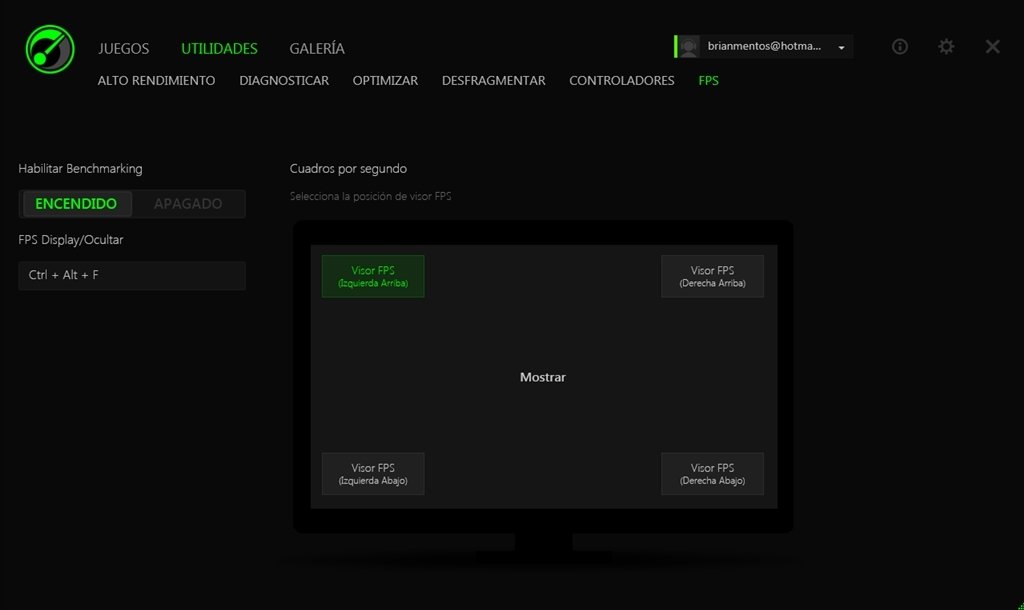Turn benchmarking ENCENDIDO

(76, 204)
